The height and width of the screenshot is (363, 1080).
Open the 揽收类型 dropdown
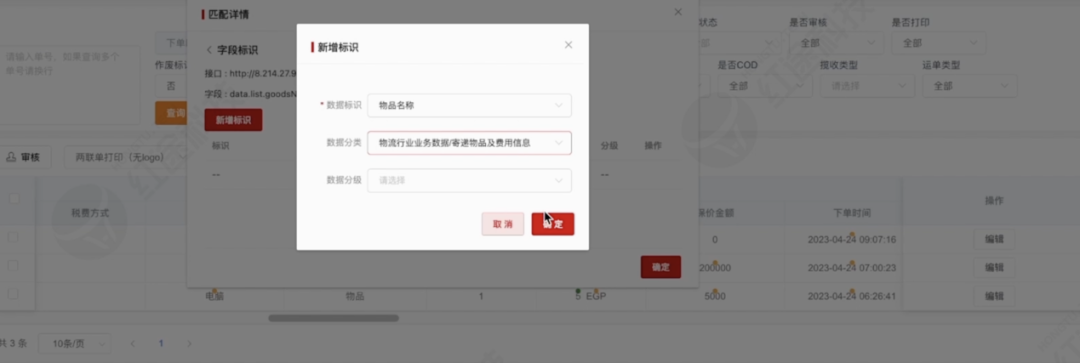[867, 86]
